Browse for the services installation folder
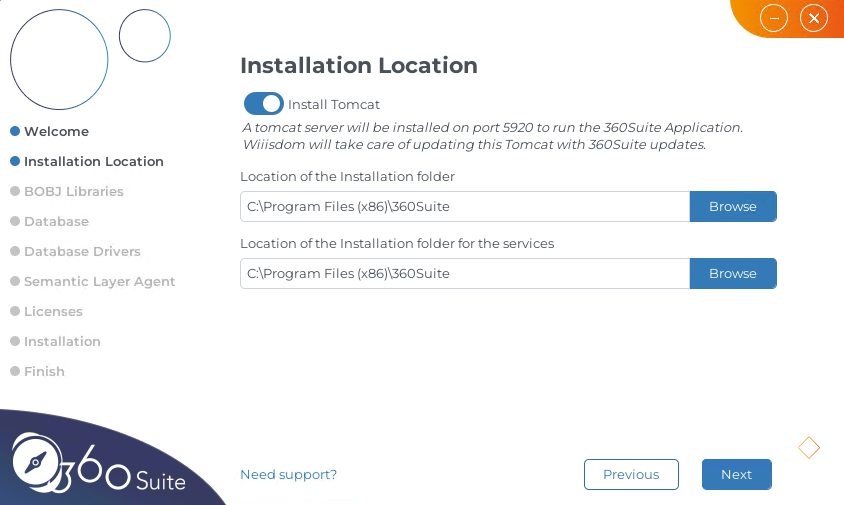This screenshot has width=844, height=505. (733, 273)
